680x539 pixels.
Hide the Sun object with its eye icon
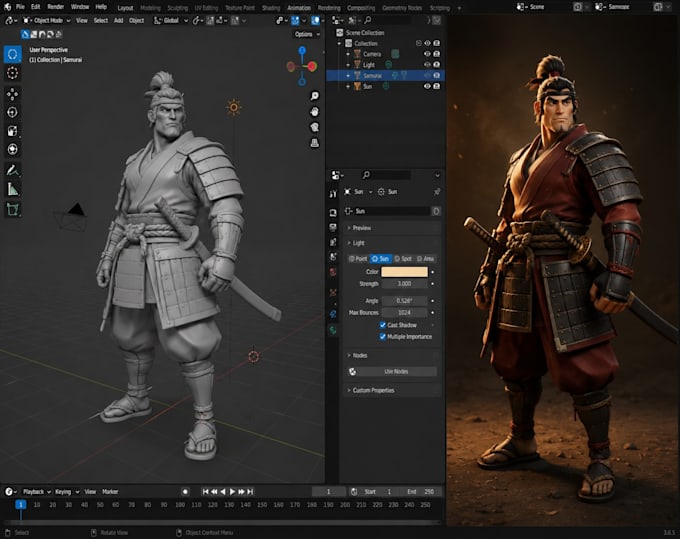pos(427,86)
